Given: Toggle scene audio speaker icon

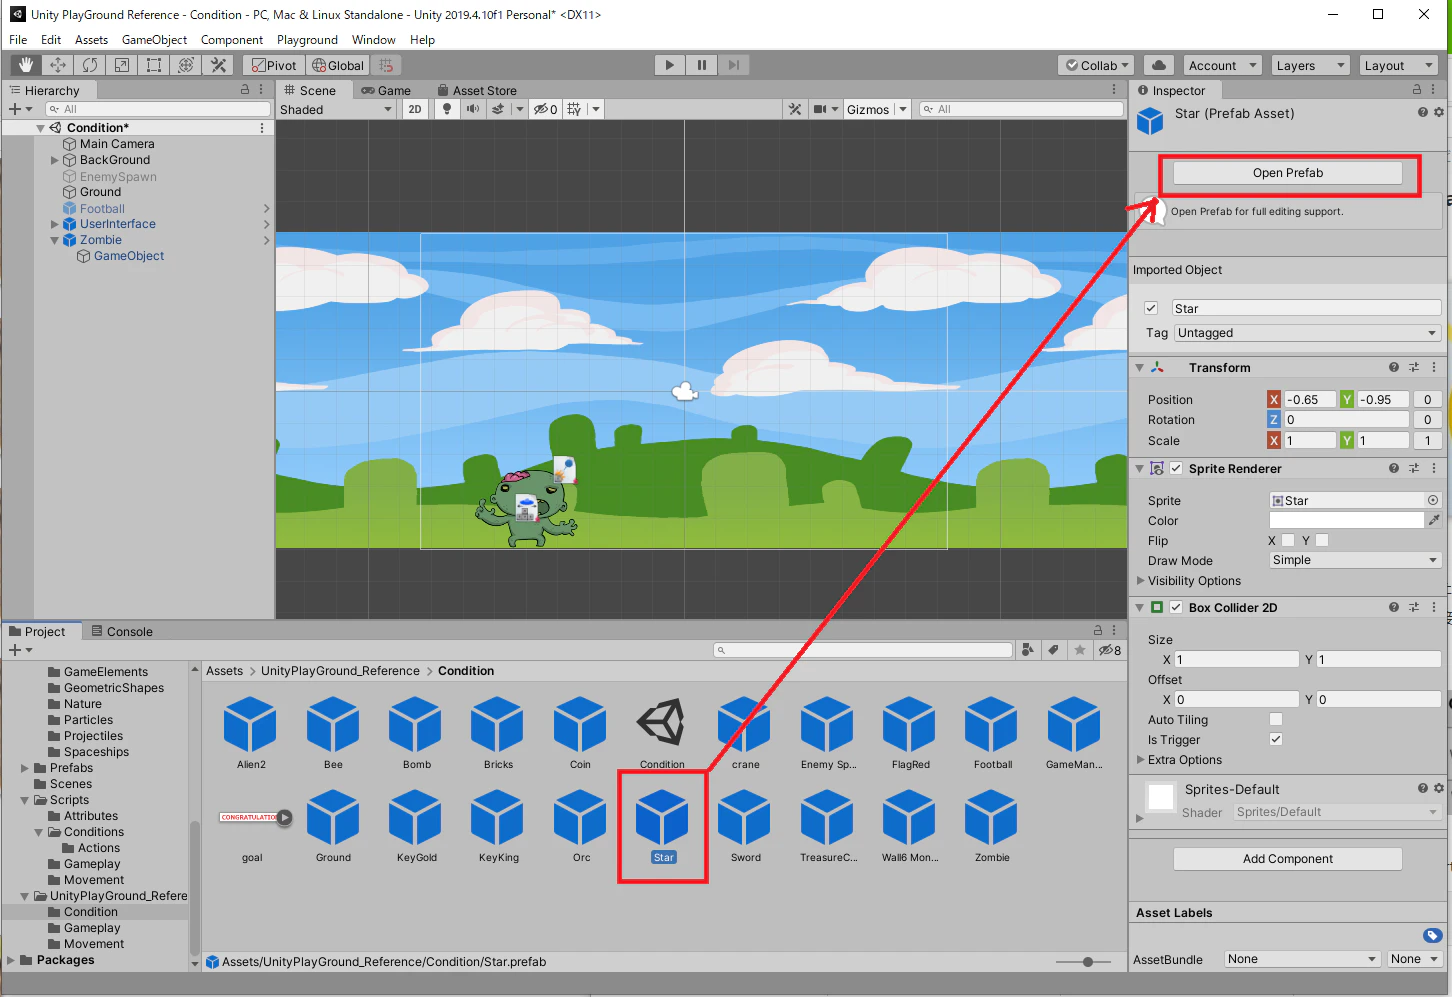Looking at the screenshot, I should pyautogui.click(x=472, y=109).
